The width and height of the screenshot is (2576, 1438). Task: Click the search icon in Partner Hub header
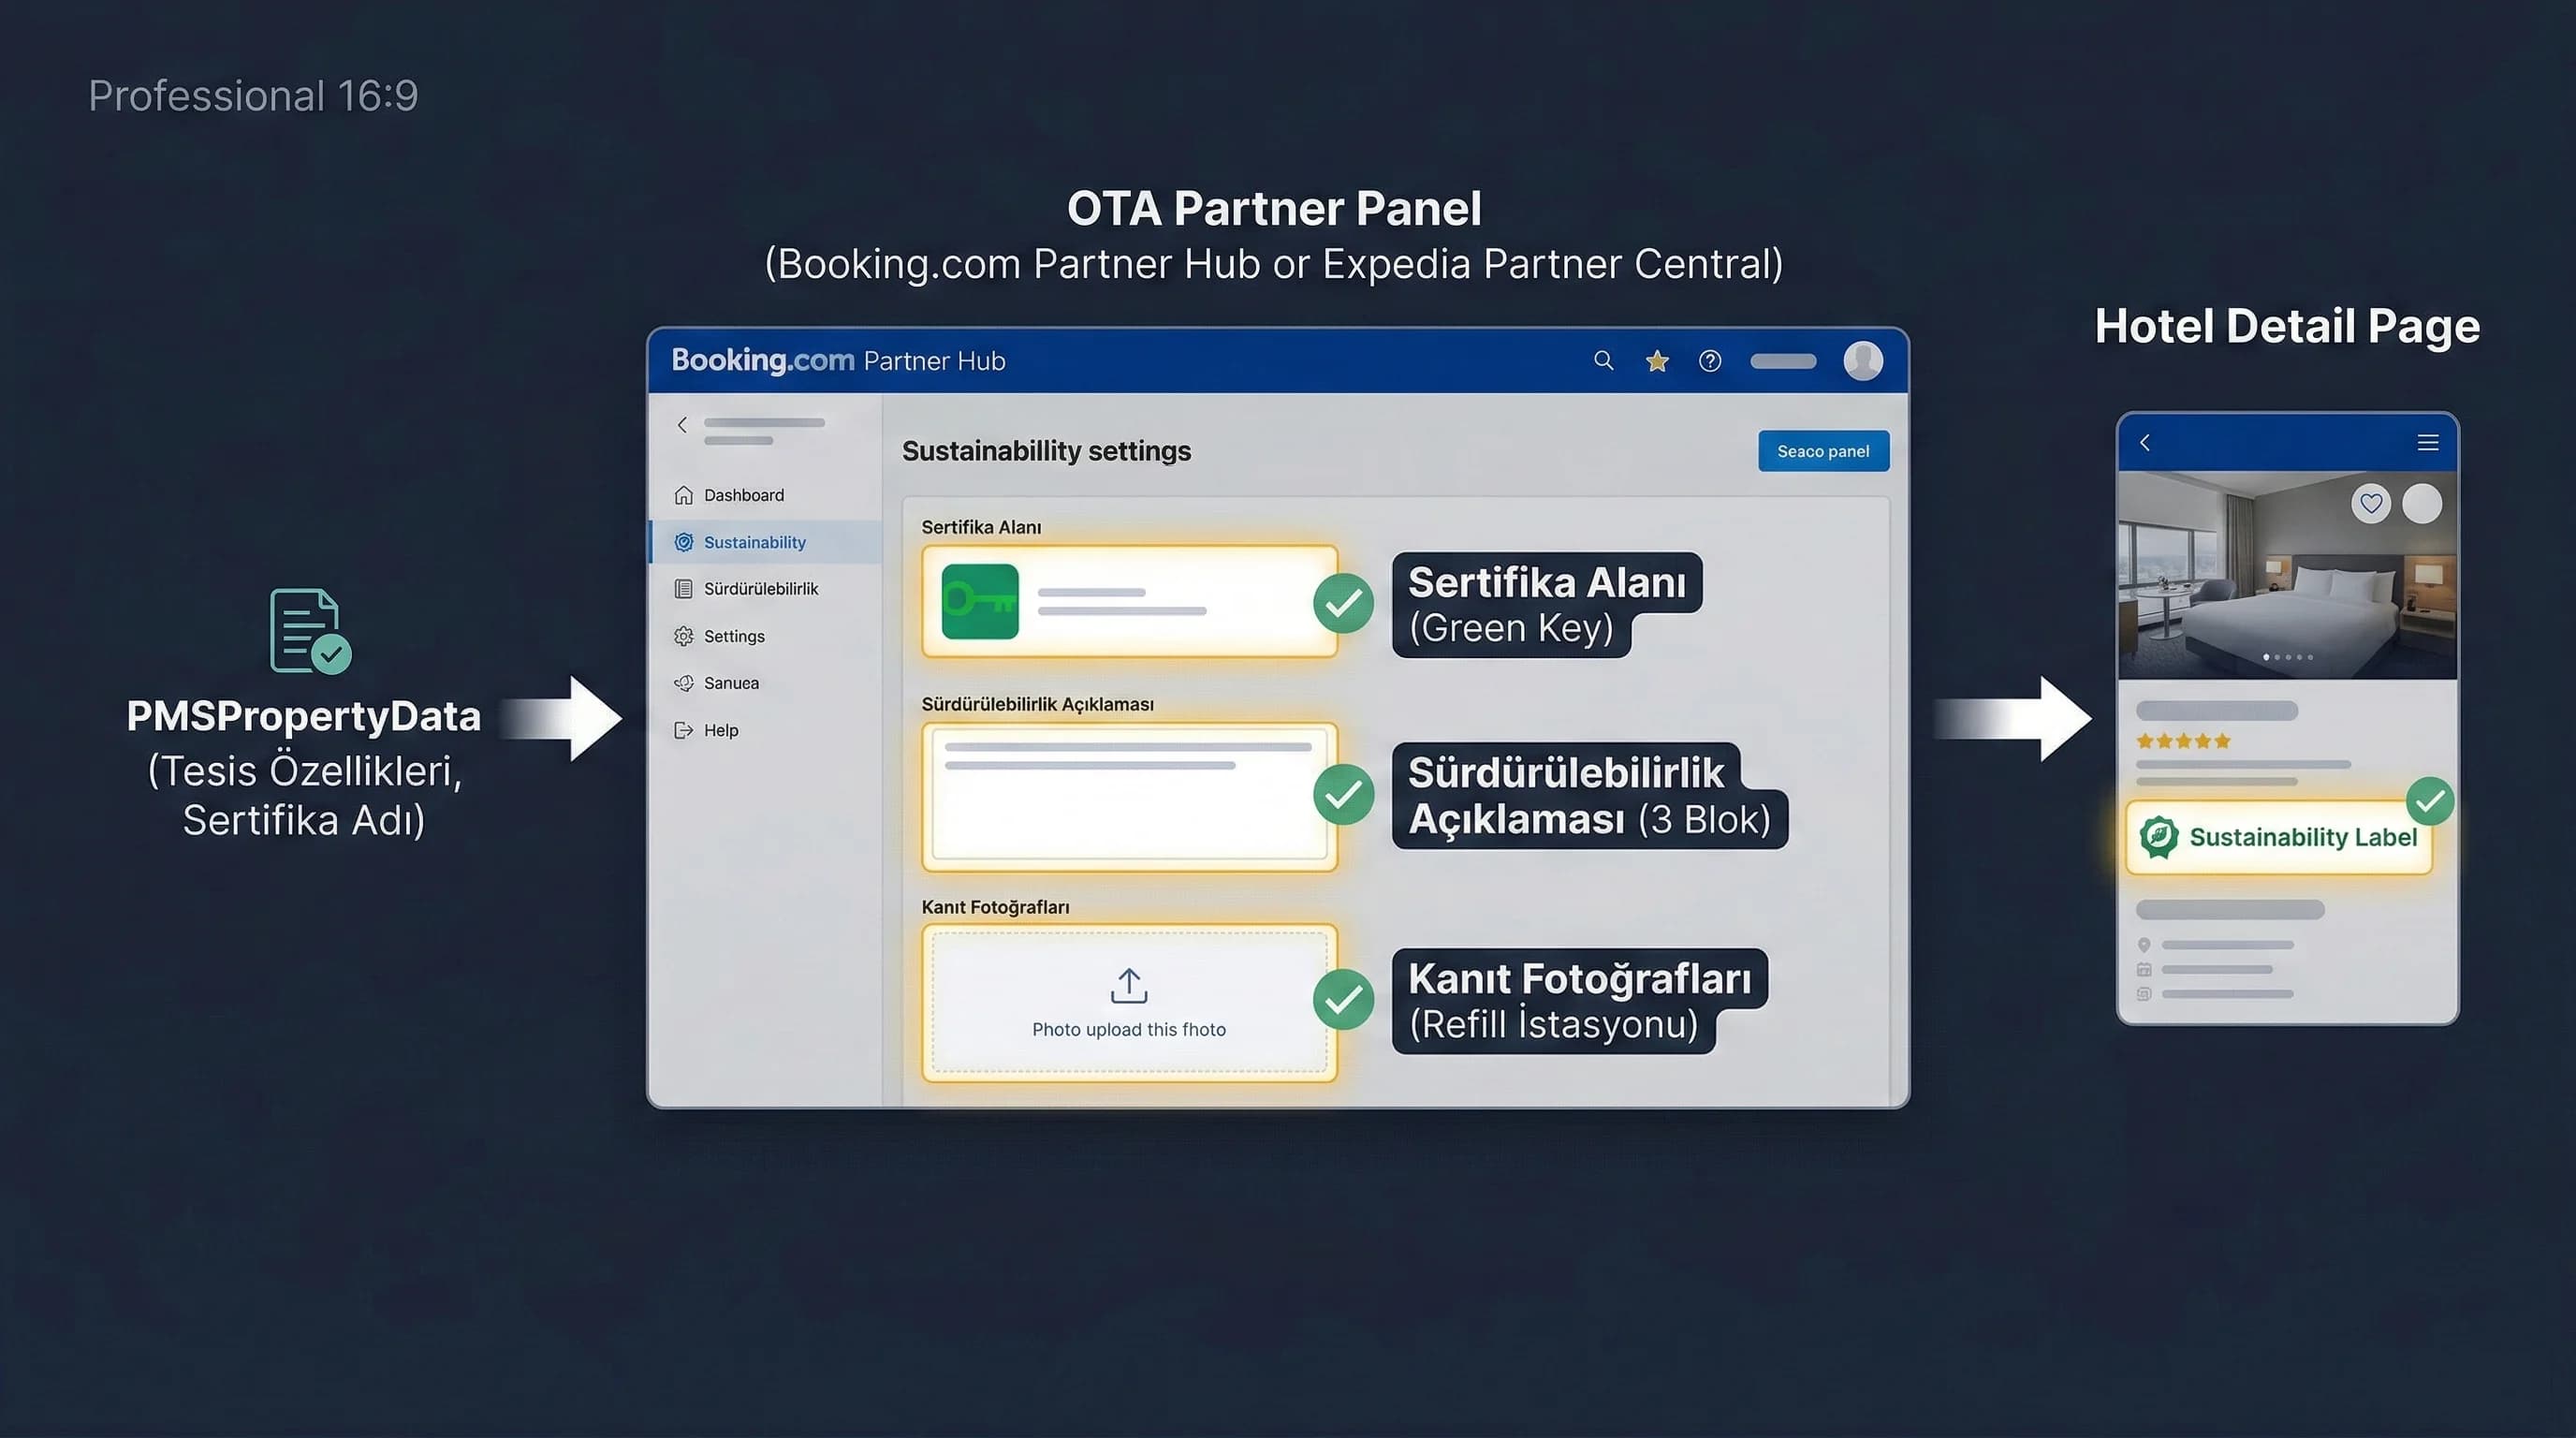click(1603, 360)
